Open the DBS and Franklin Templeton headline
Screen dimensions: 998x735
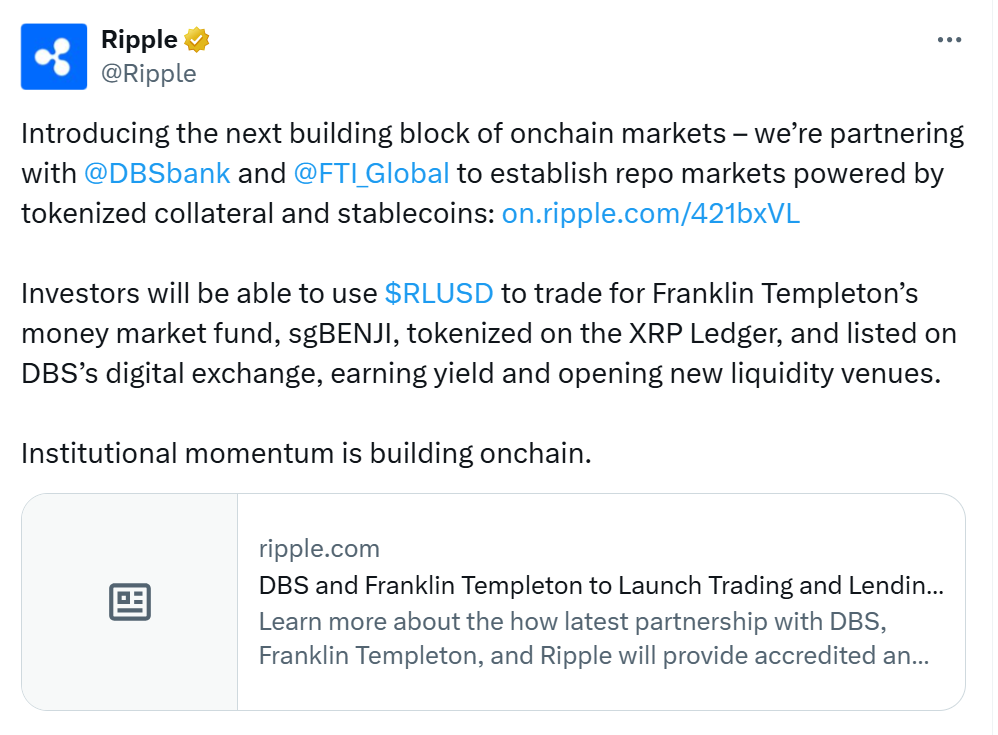click(600, 585)
